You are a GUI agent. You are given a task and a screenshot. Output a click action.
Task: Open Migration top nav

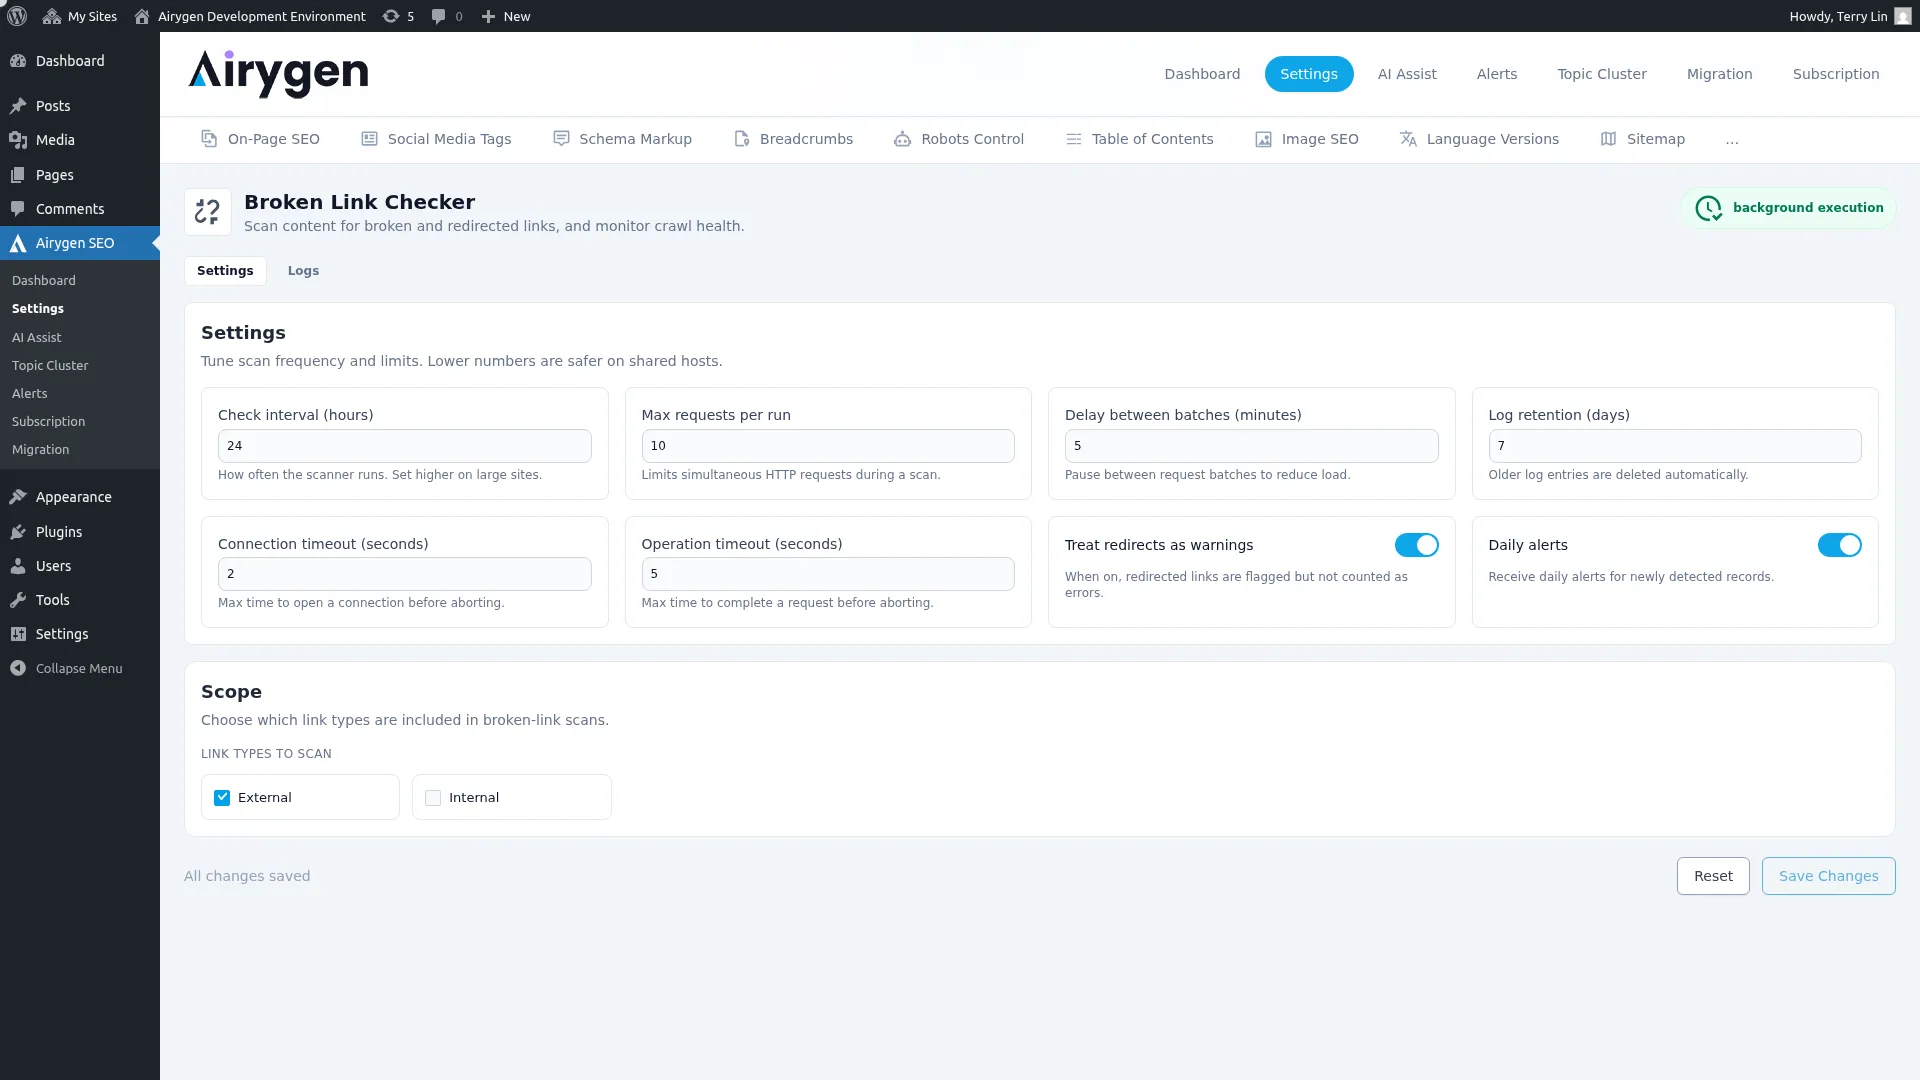(x=1719, y=74)
